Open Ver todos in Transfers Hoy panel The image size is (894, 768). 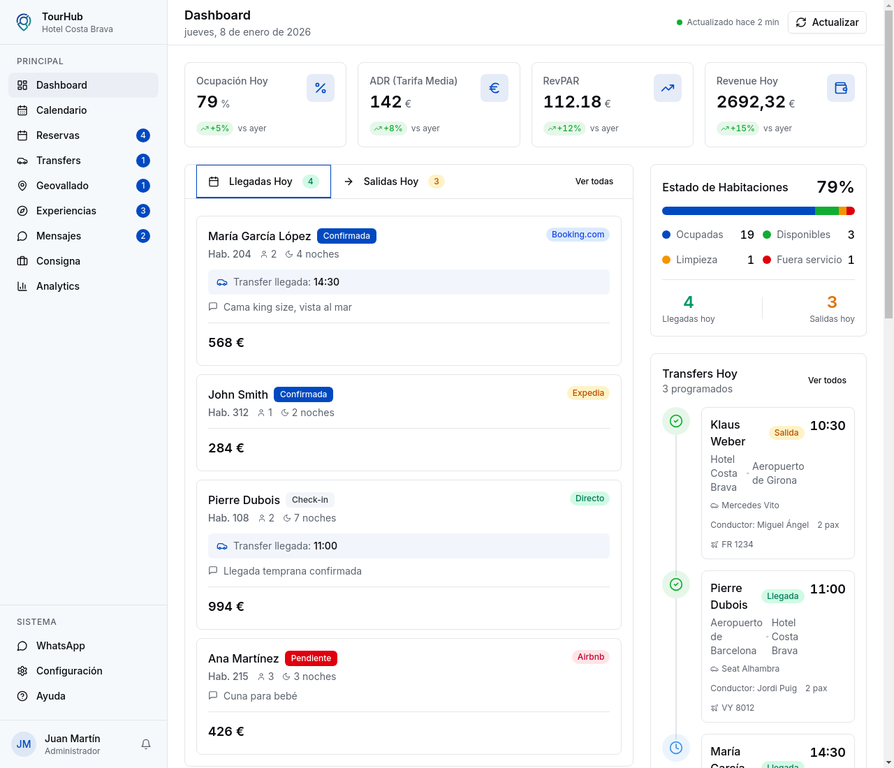(828, 380)
